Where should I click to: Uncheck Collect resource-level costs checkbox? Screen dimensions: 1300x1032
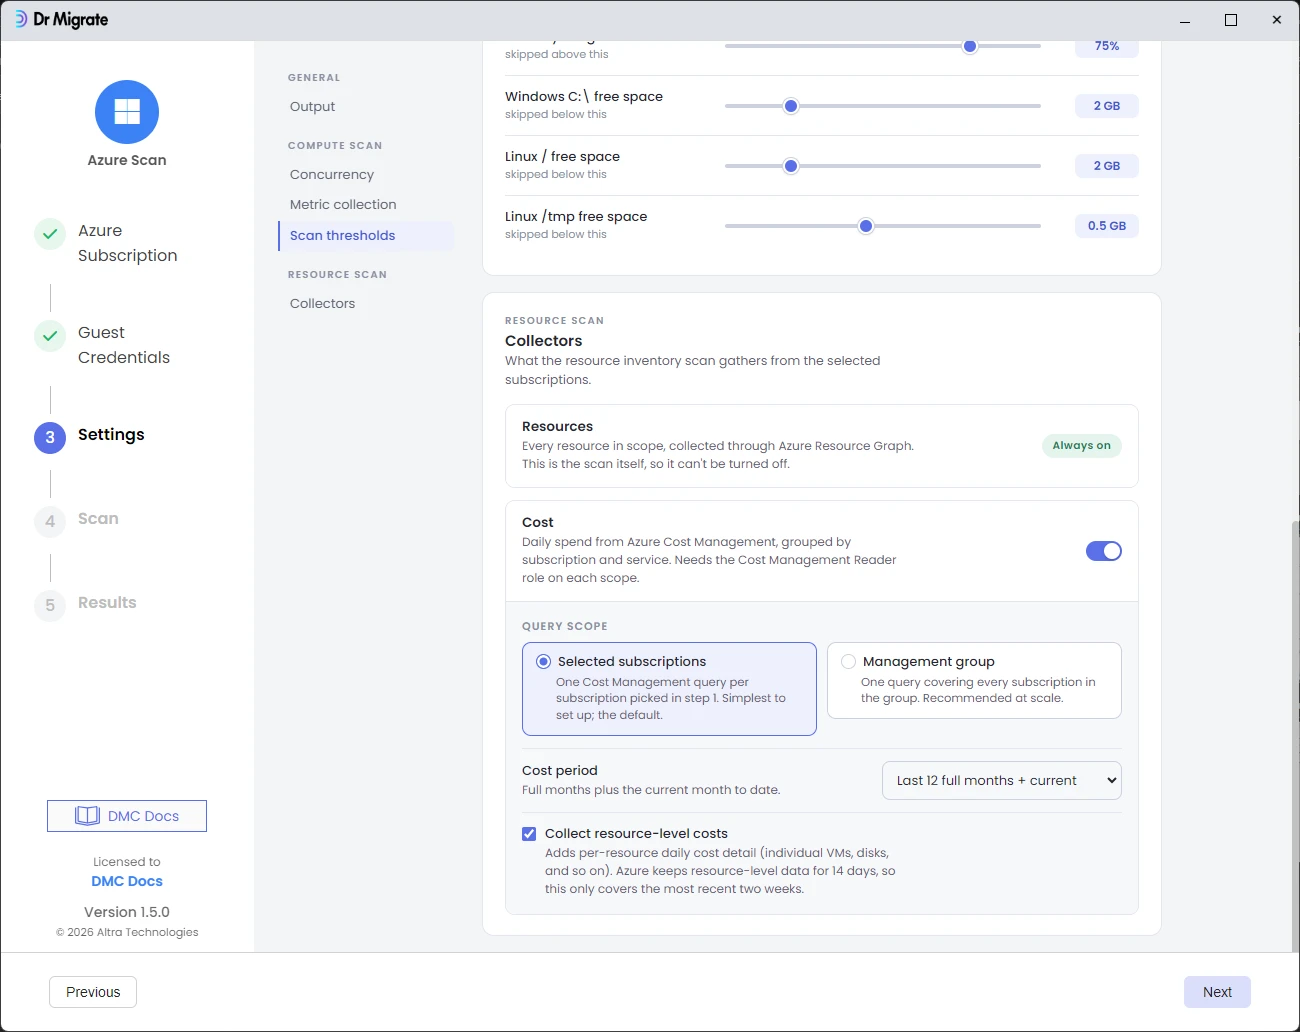pos(529,834)
